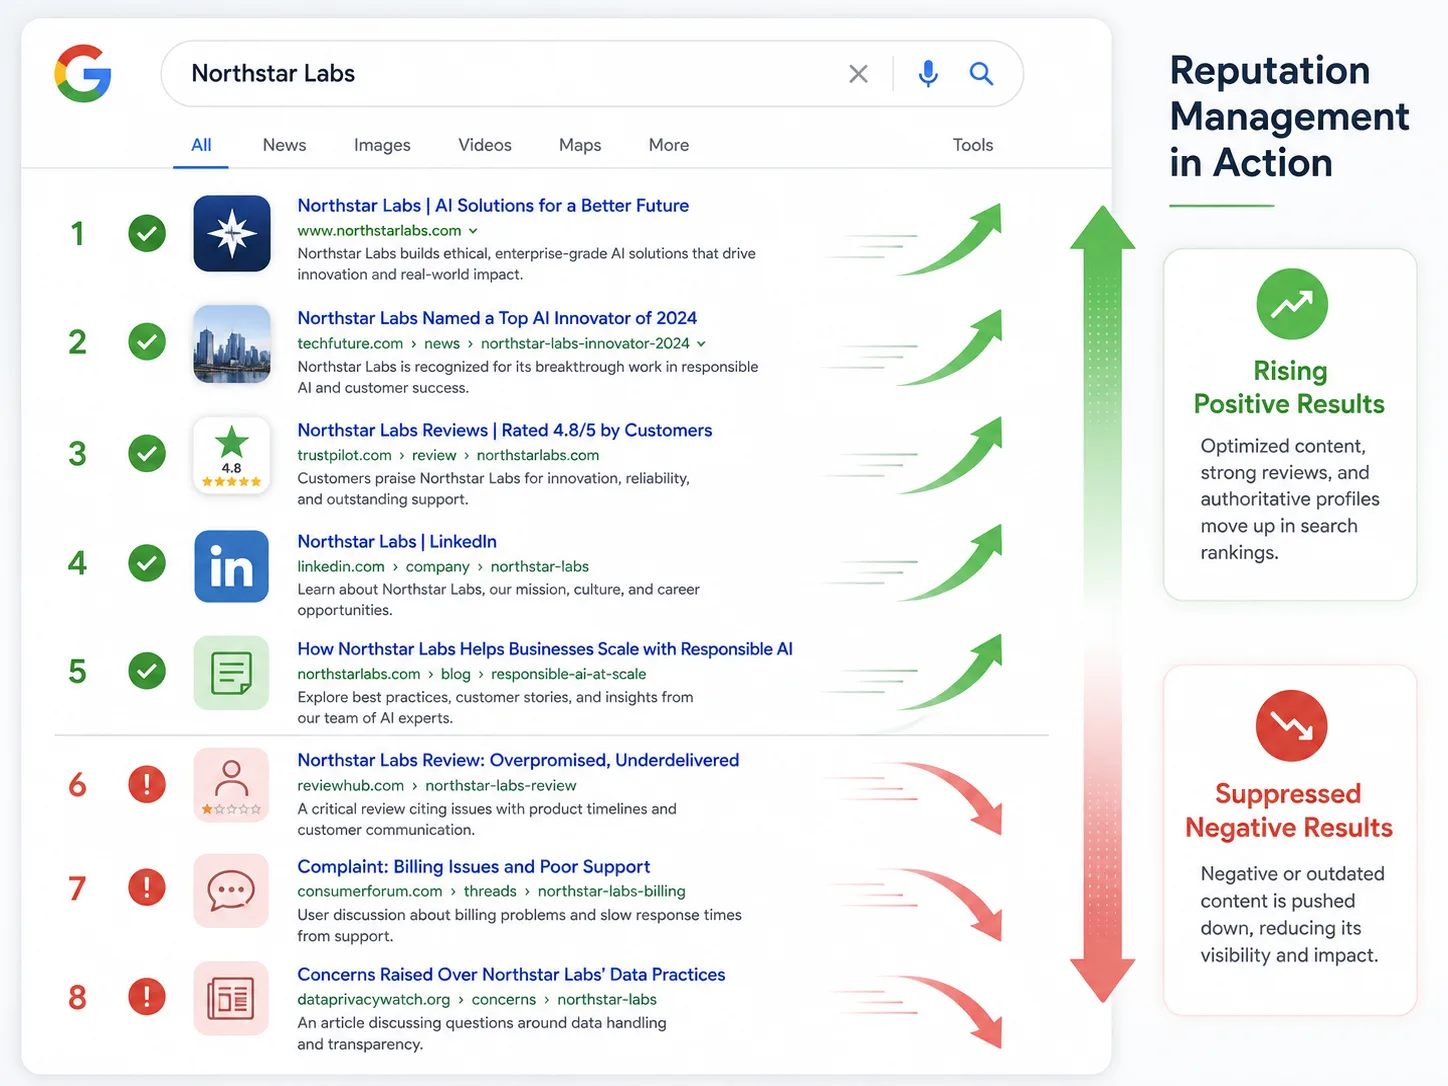Click snippet 'A critical review citing issues'
The image size is (1448, 1086).
pos(487,819)
